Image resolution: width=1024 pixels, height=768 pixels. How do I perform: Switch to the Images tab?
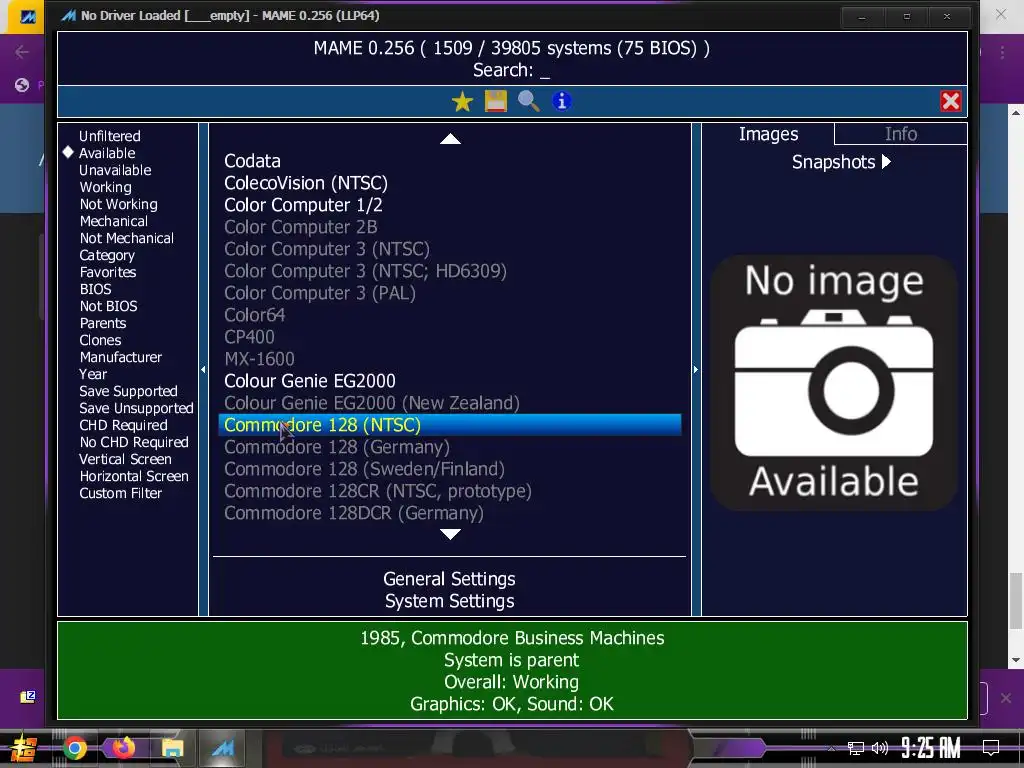click(769, 134)
